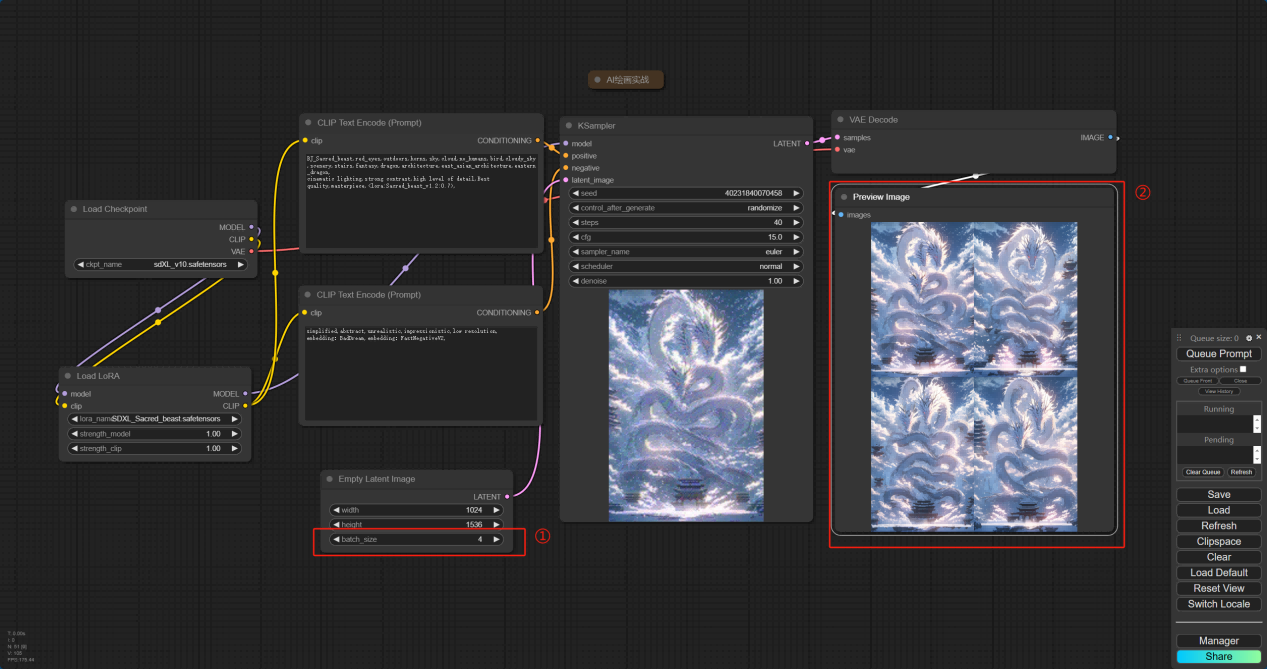Viewport: 1267px width, 669px height.
Task: Click the Share button
Action: tap(1219, 657)
